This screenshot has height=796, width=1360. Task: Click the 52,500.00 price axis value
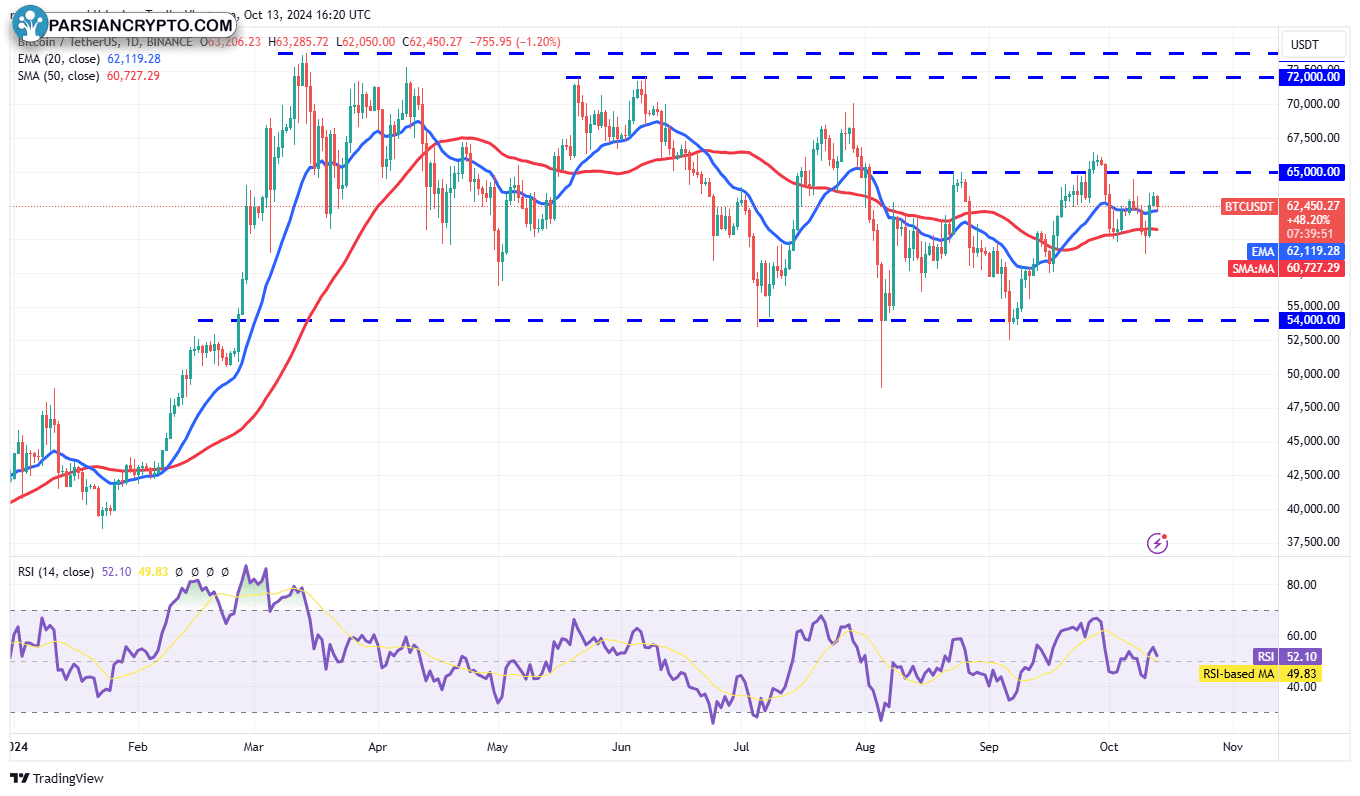[1313, 340]
